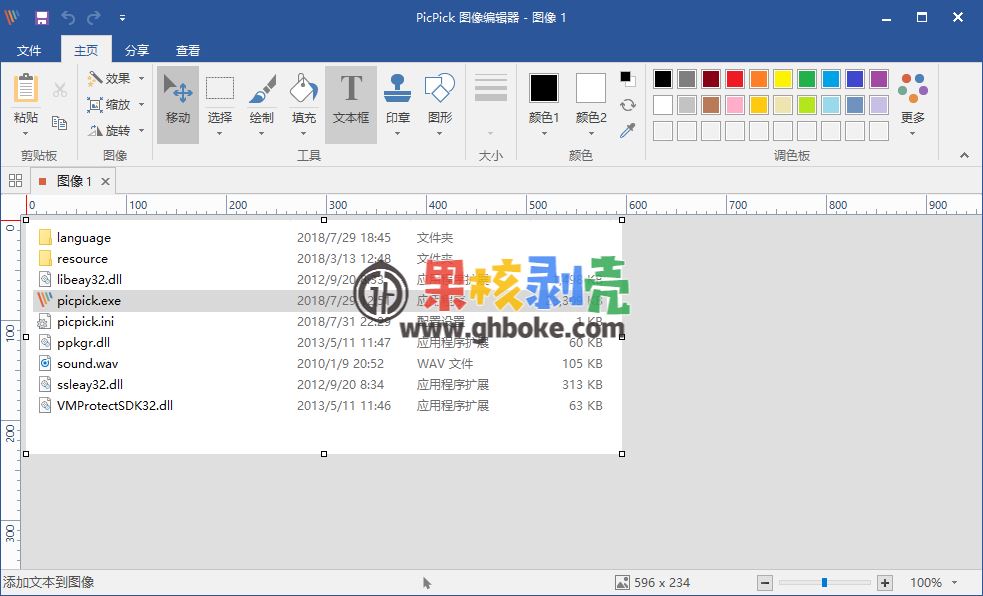Choose the yellow palette swatch
The width and height of the screenshot is (983, 596).
click(x=782, y=79)
